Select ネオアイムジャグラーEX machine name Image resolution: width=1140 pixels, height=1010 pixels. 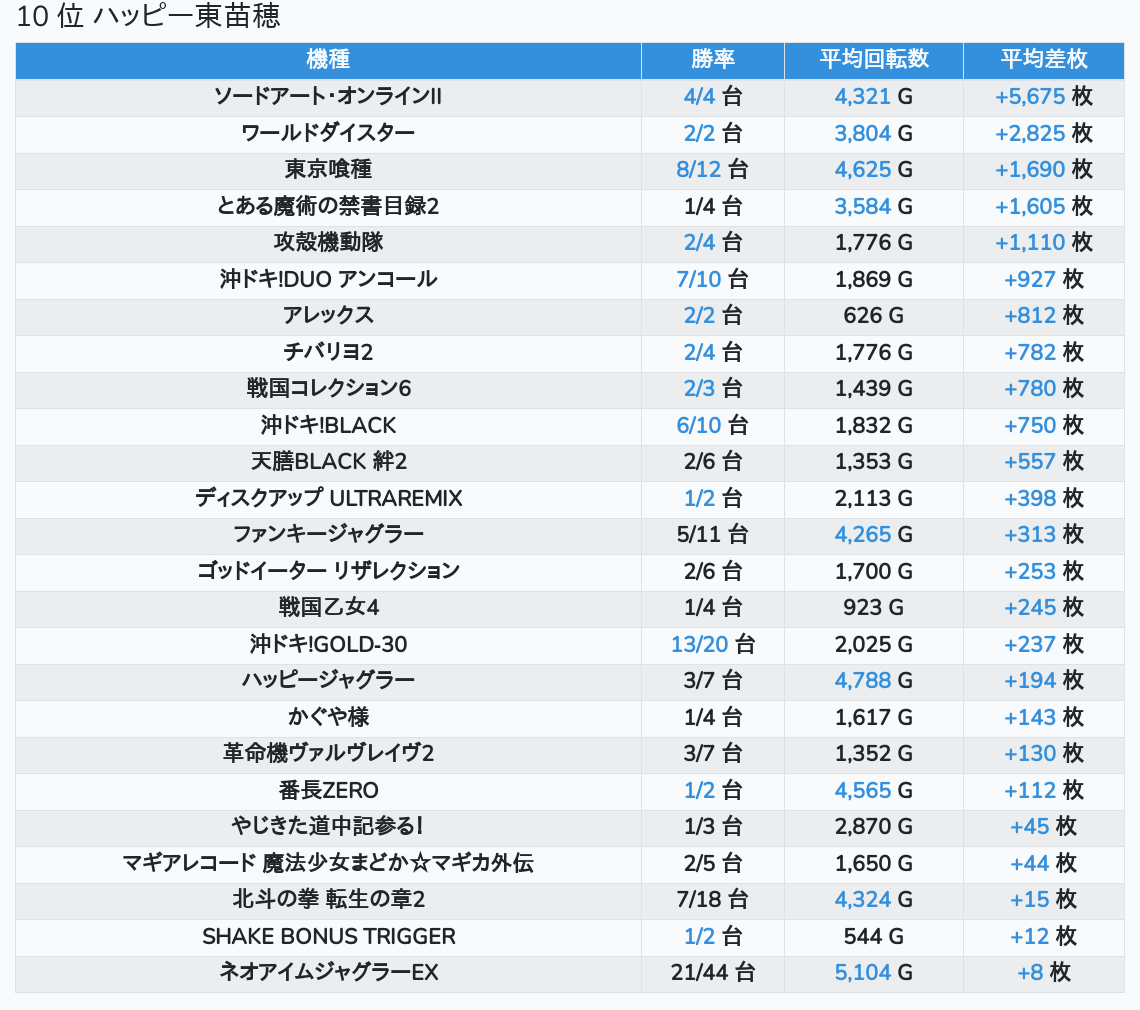(328, 973)
